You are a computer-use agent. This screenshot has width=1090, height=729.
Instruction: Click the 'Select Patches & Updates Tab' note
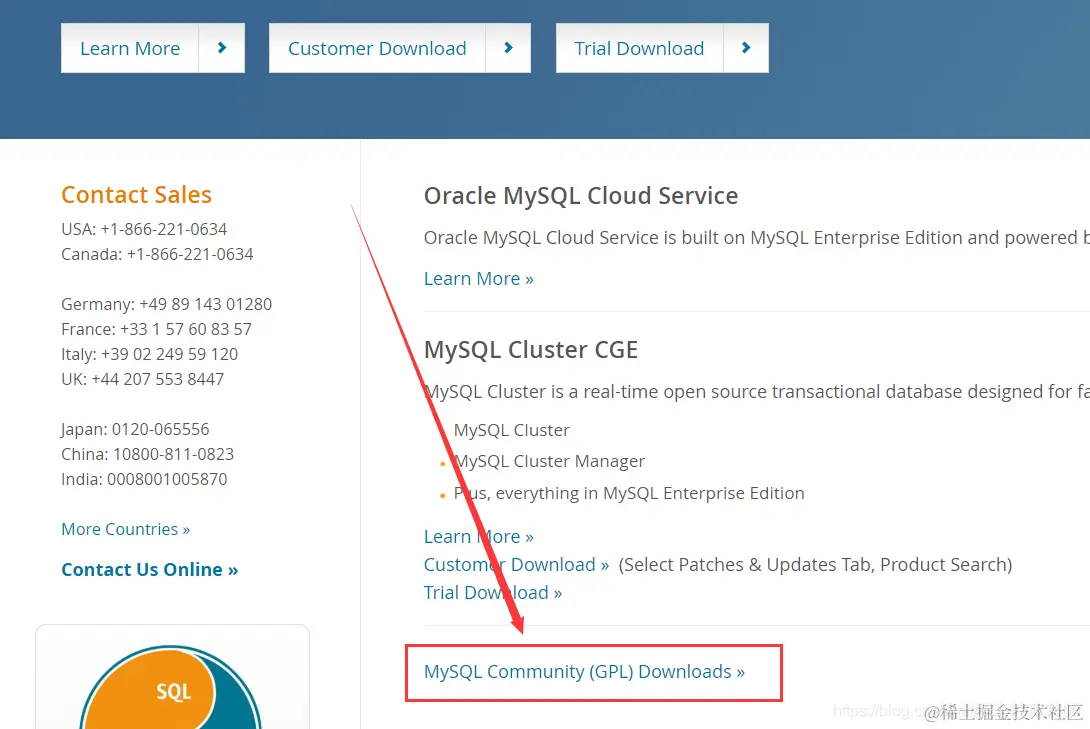click(815, 564)
